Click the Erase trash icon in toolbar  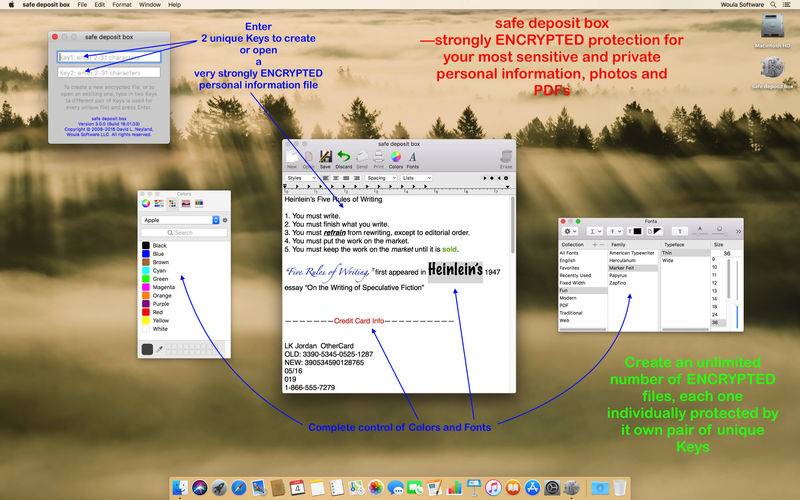[506, 158]
